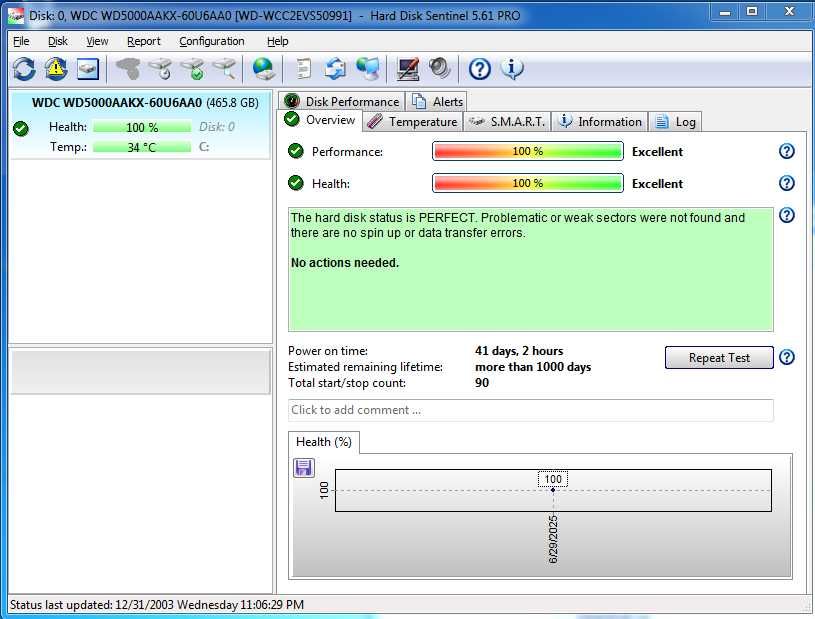Click the C: drive letter label

(x=204, y=147)
